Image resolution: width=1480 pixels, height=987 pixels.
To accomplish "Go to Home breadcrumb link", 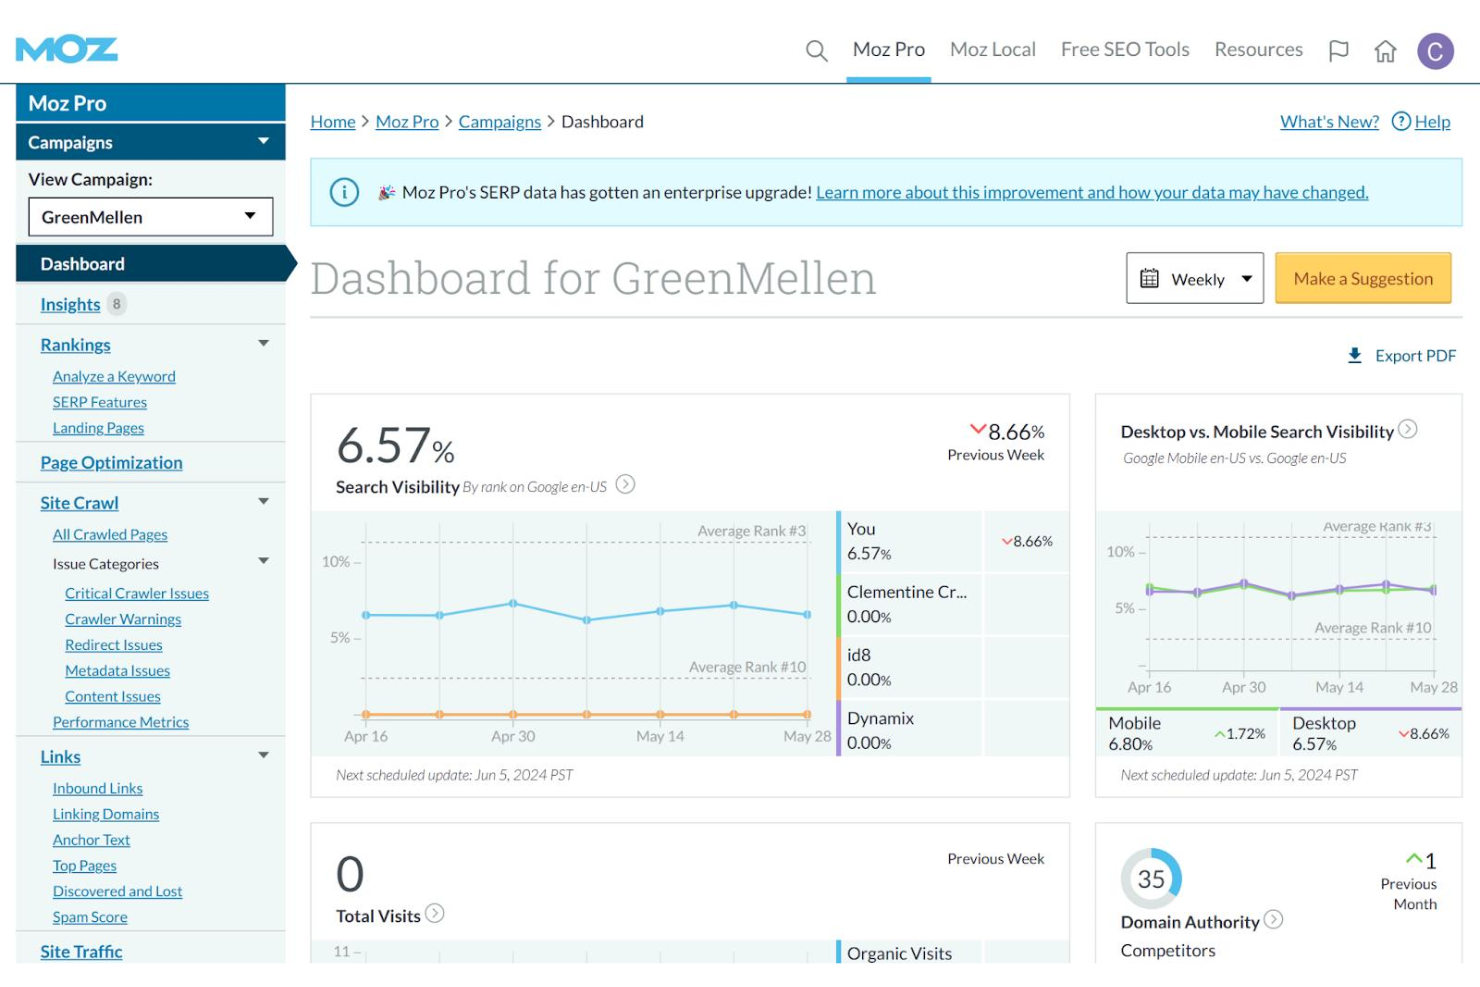I will [x=333, y=121].
